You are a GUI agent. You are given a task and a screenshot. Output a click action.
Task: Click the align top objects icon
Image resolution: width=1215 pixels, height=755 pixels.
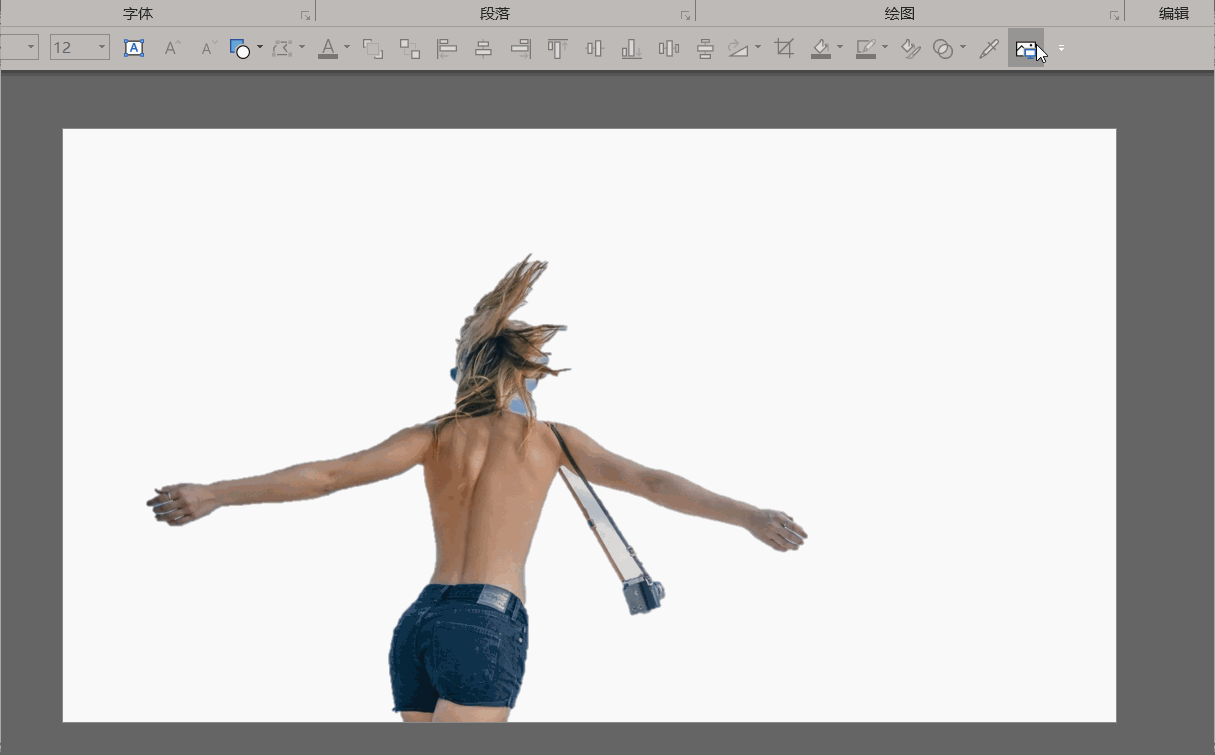pyautogui.click(x=557, y=48)
